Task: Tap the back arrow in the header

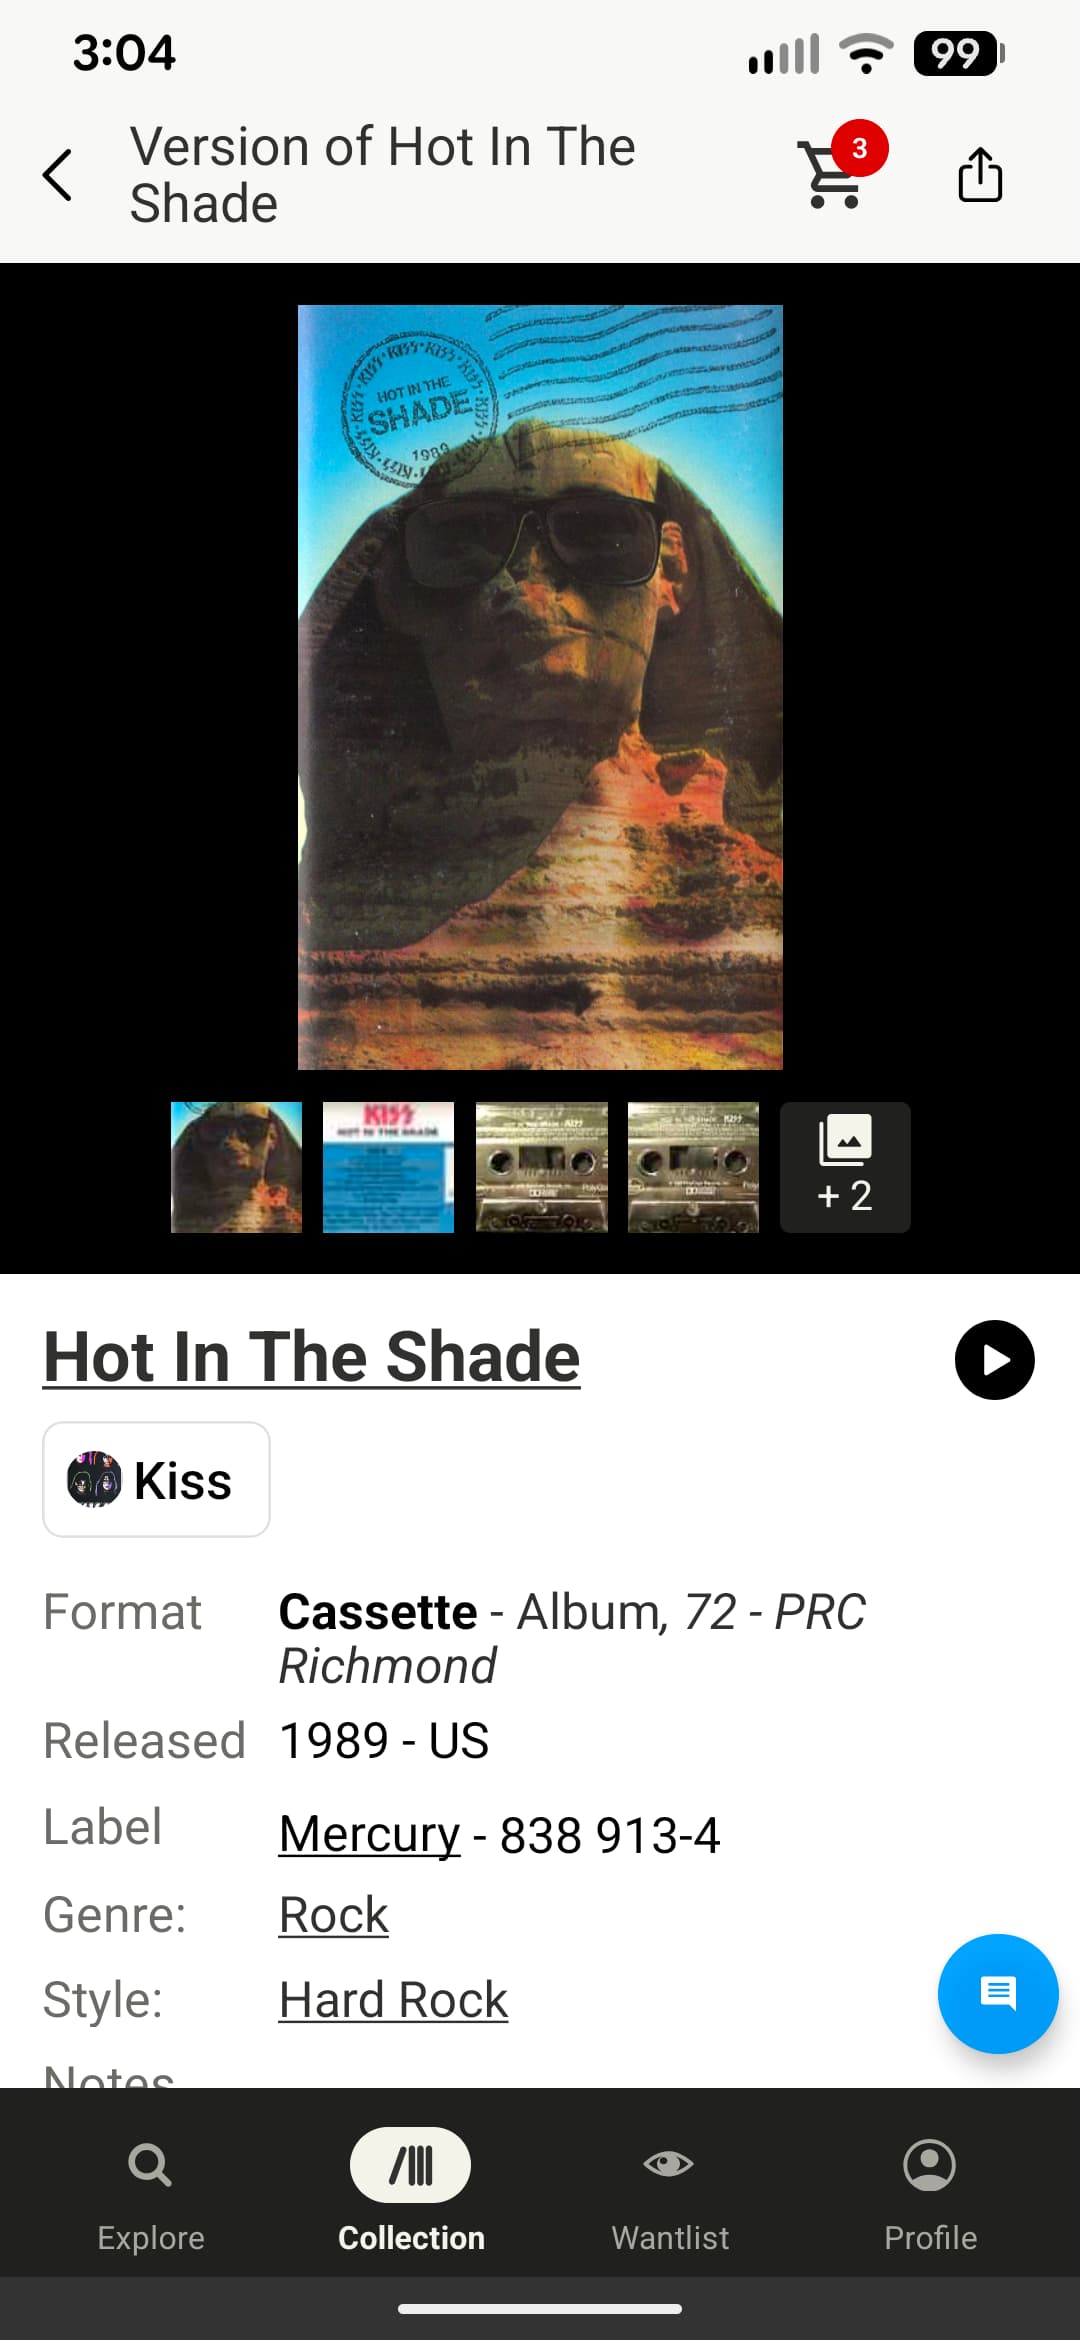Action: (57, 175)
